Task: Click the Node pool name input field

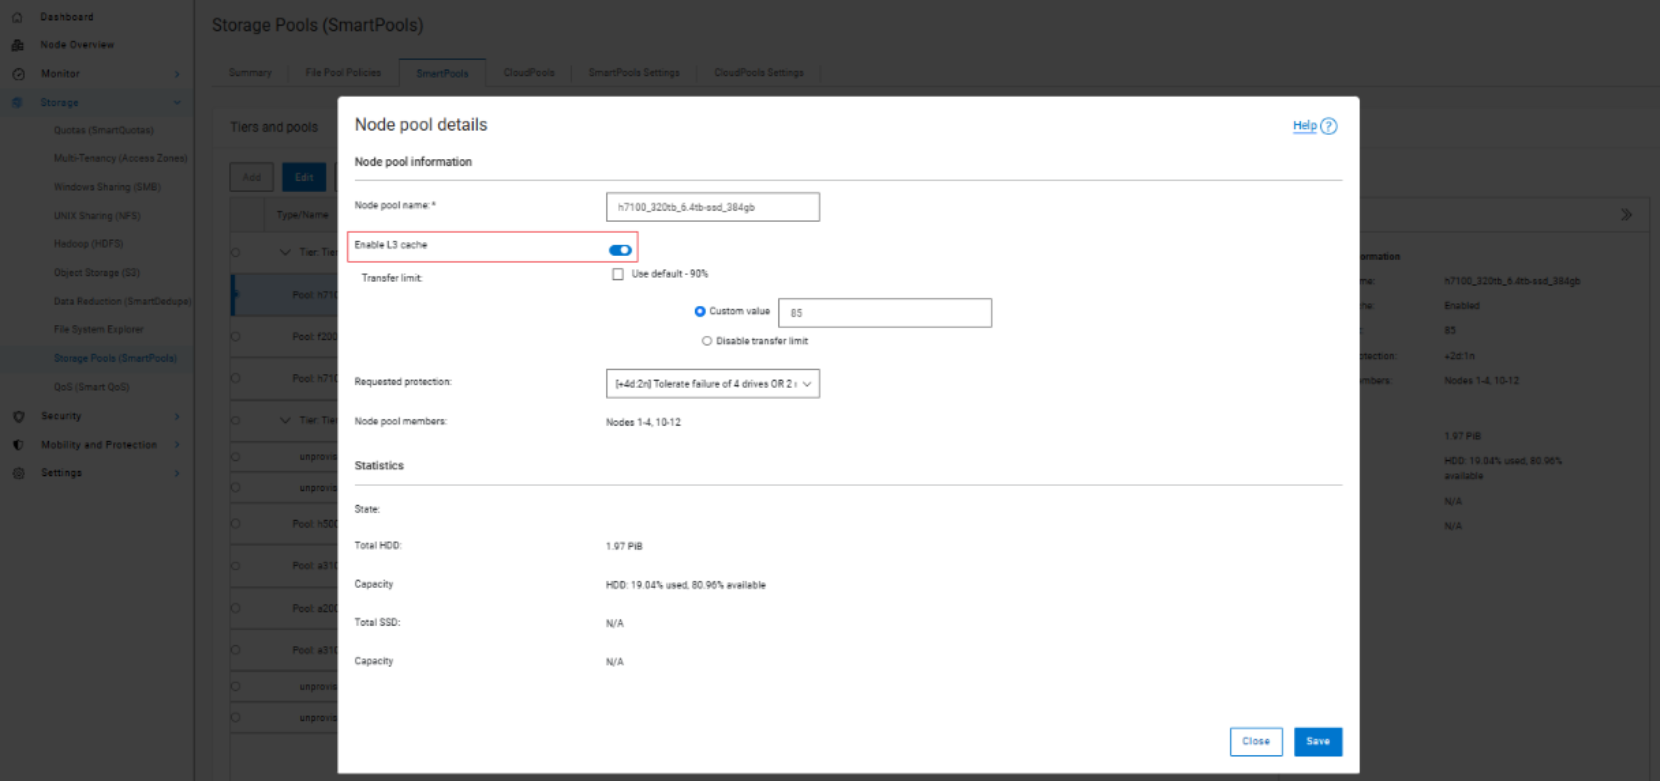Action: point(713,207)
